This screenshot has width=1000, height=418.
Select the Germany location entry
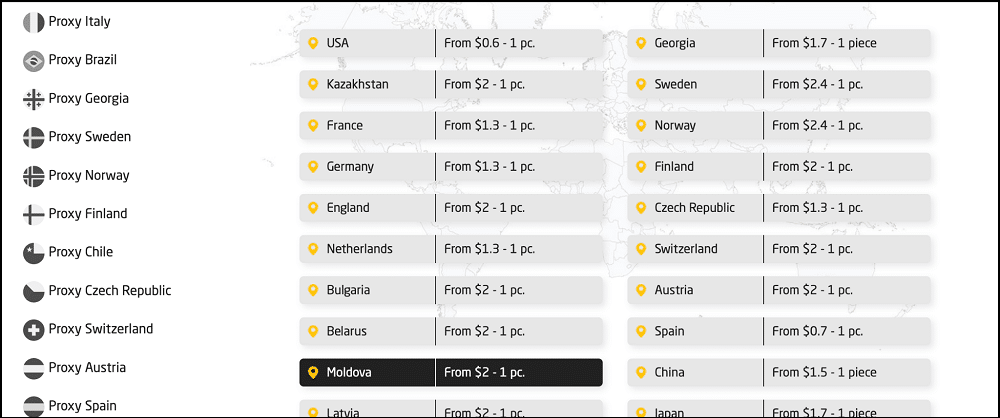click(x=451, y=167)
